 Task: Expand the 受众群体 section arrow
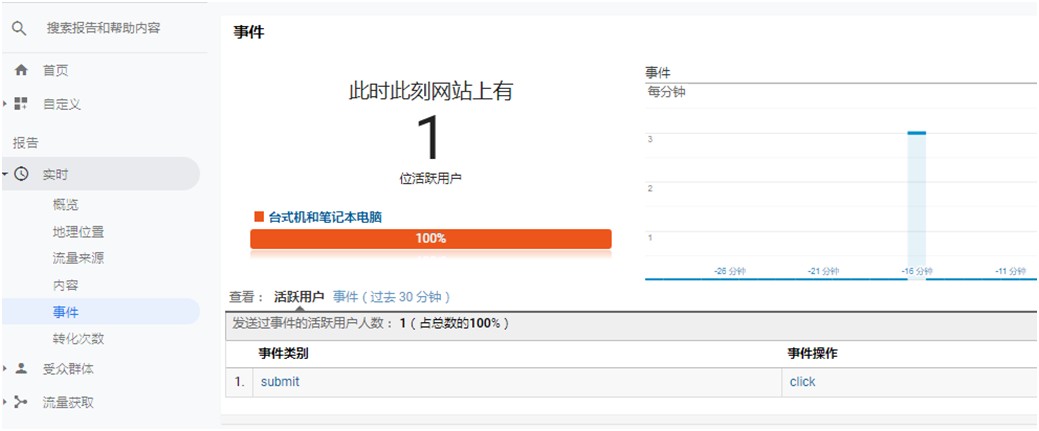coord(5,369)
